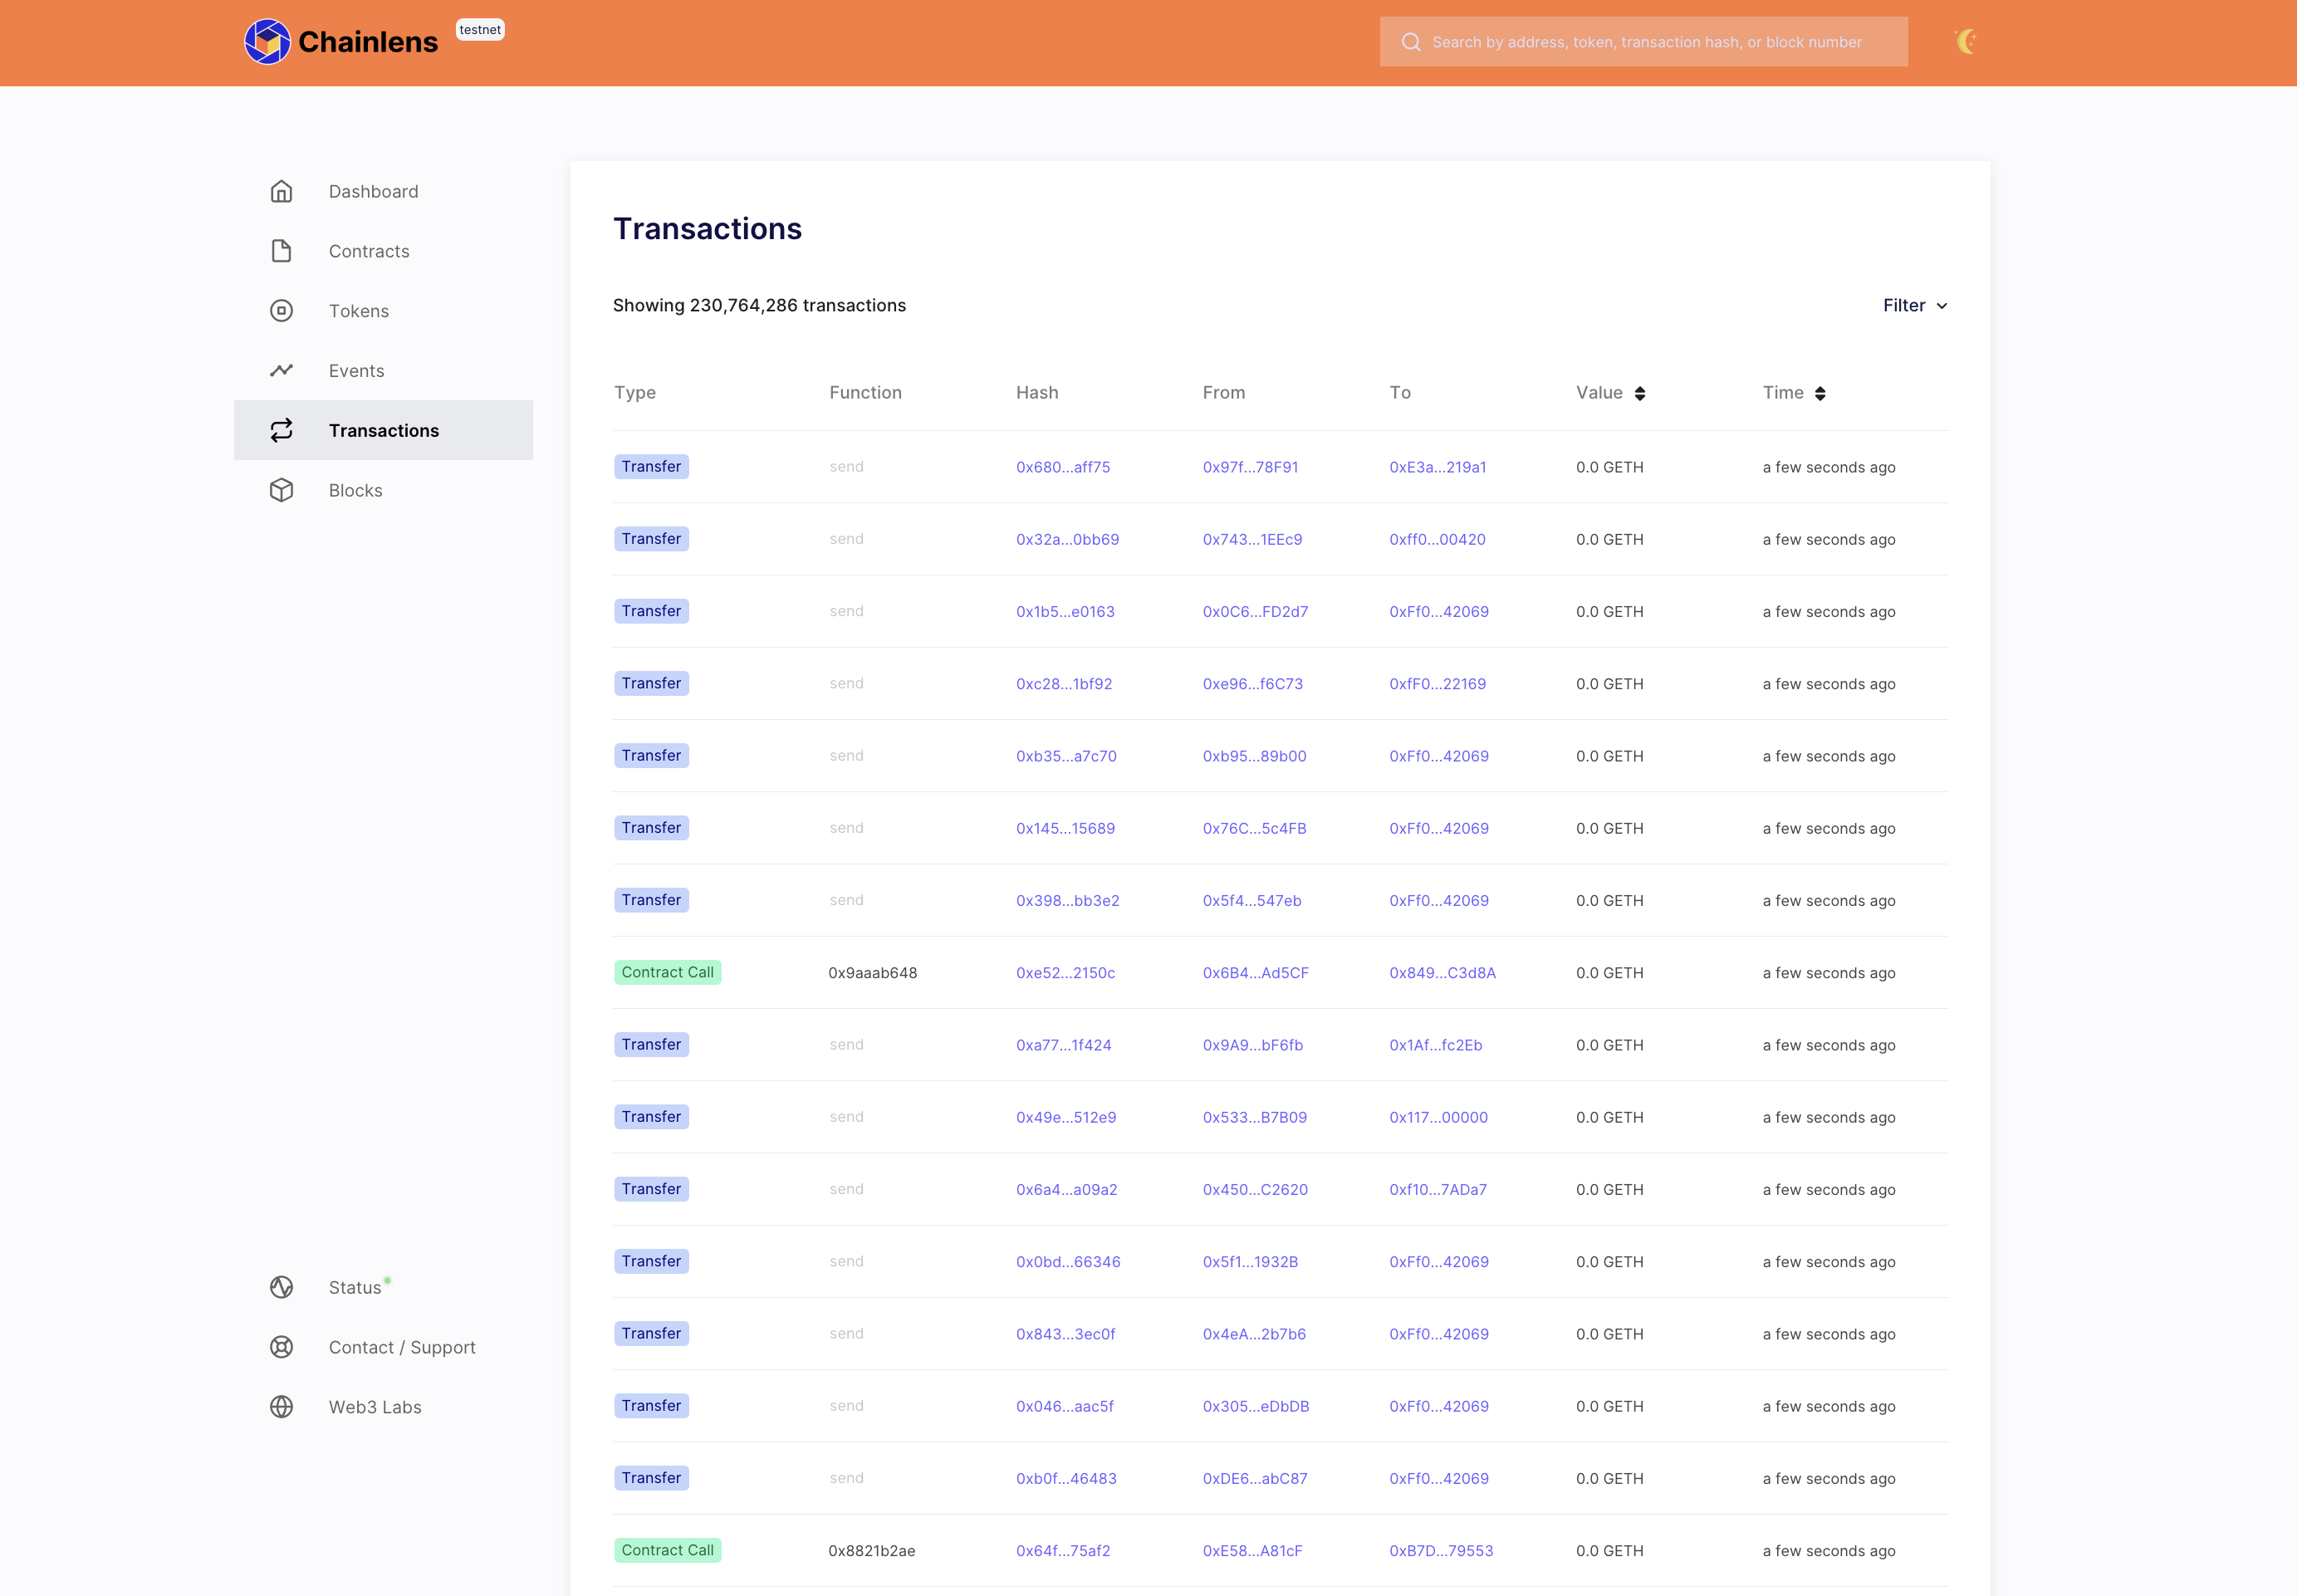Select the Events chart icon

pos(281,370)
